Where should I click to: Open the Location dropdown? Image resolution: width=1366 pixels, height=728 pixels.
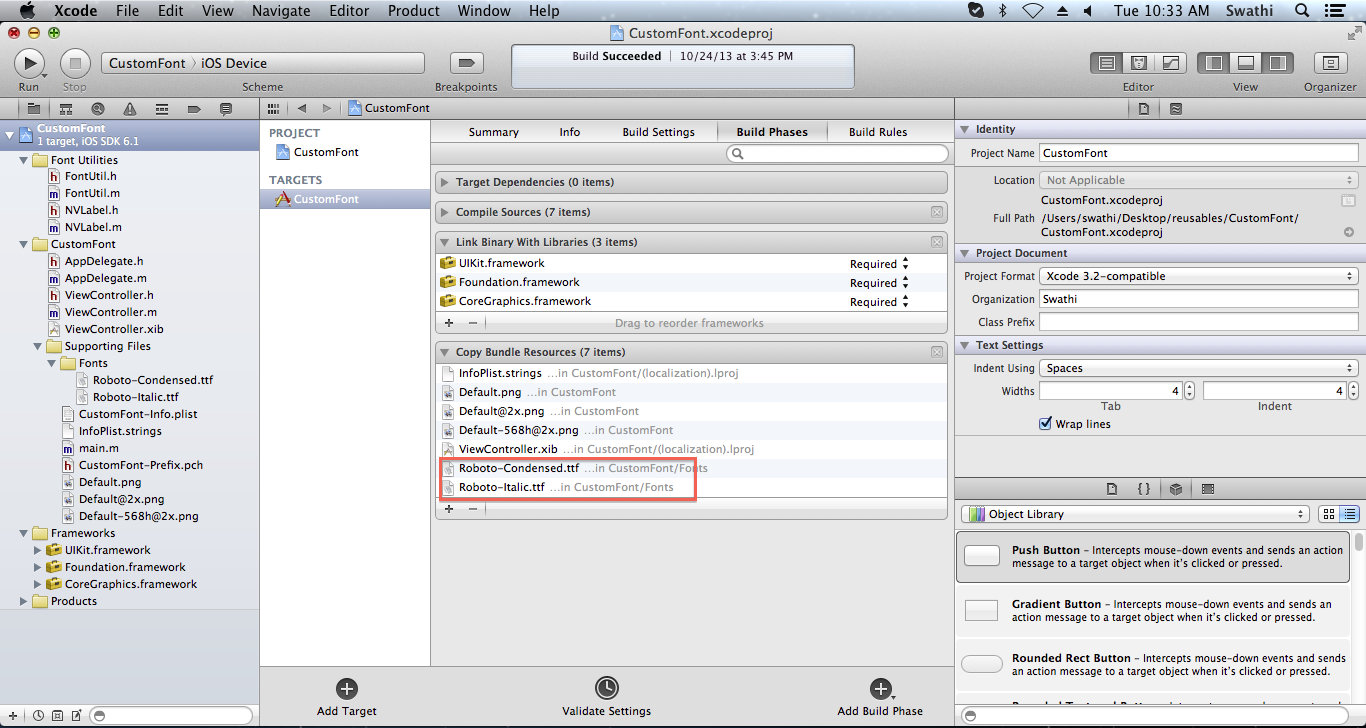pos(1198,180)
